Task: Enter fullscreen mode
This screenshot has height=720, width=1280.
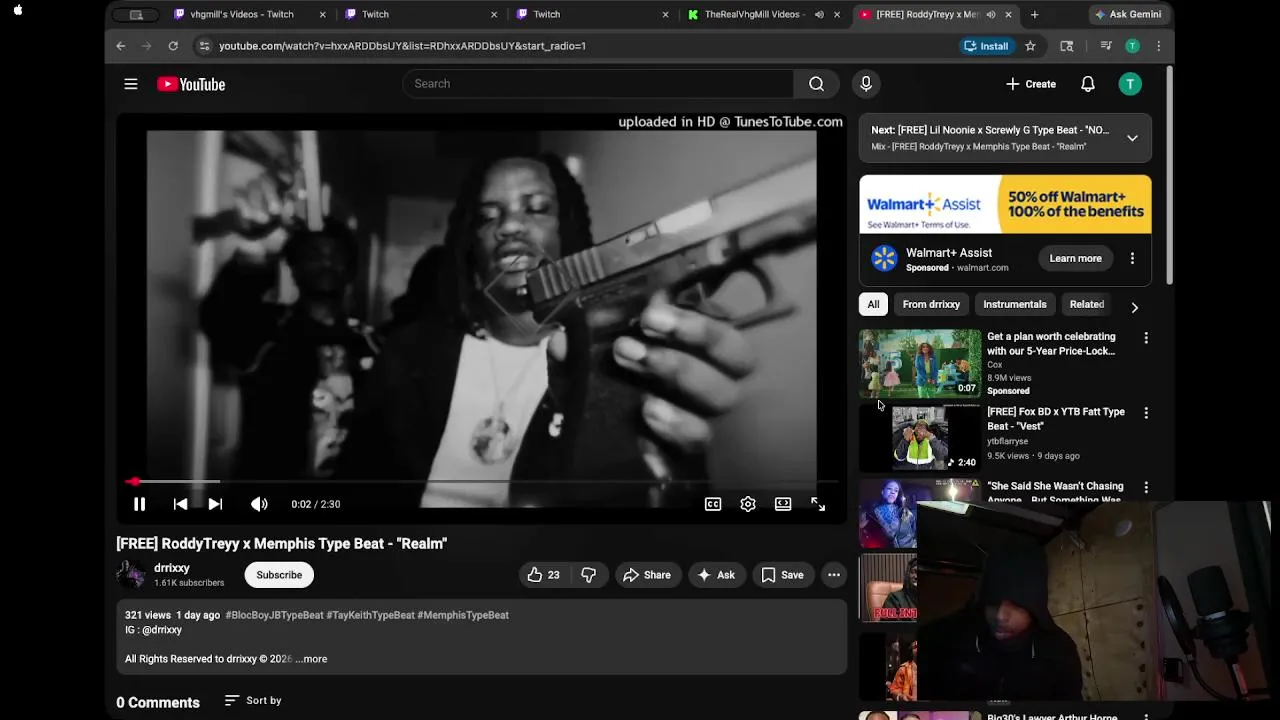Action: coord(818,504)
